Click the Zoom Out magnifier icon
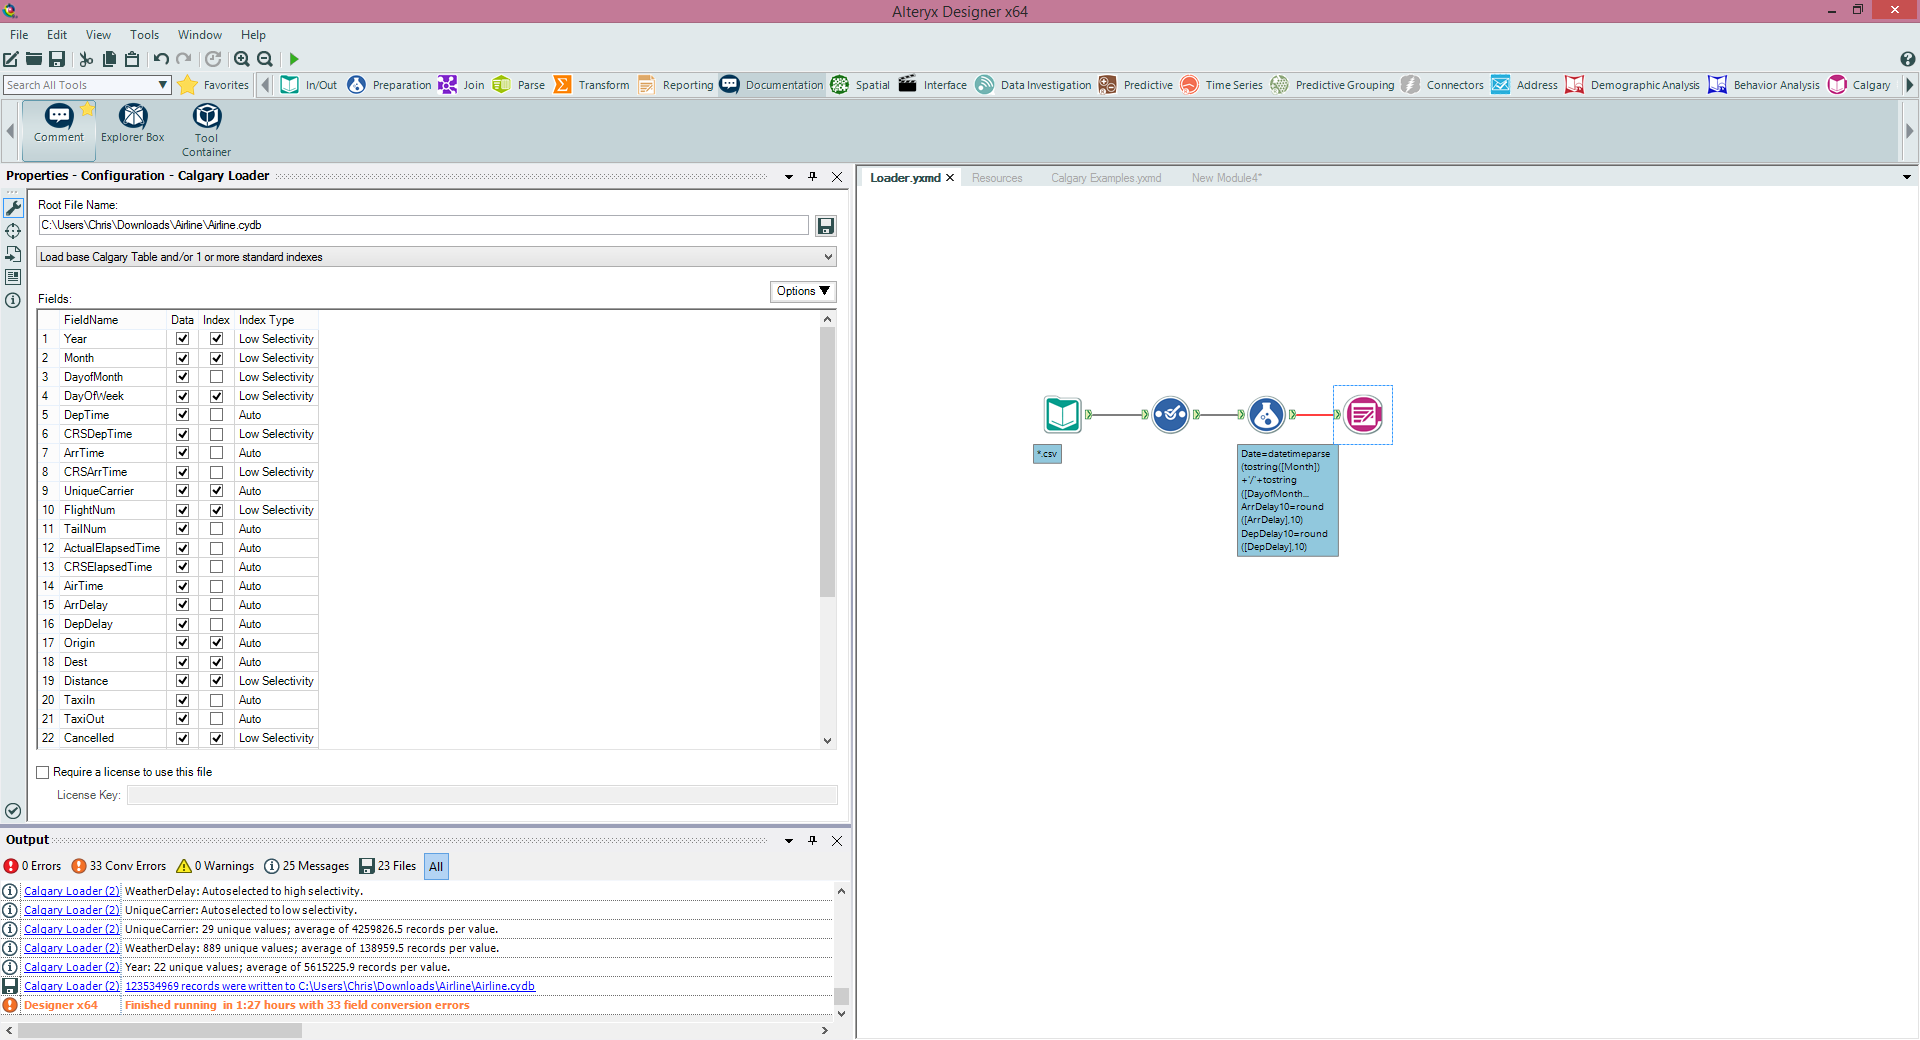Screen dimensions: 1920x1040 [x=265, y=59]
